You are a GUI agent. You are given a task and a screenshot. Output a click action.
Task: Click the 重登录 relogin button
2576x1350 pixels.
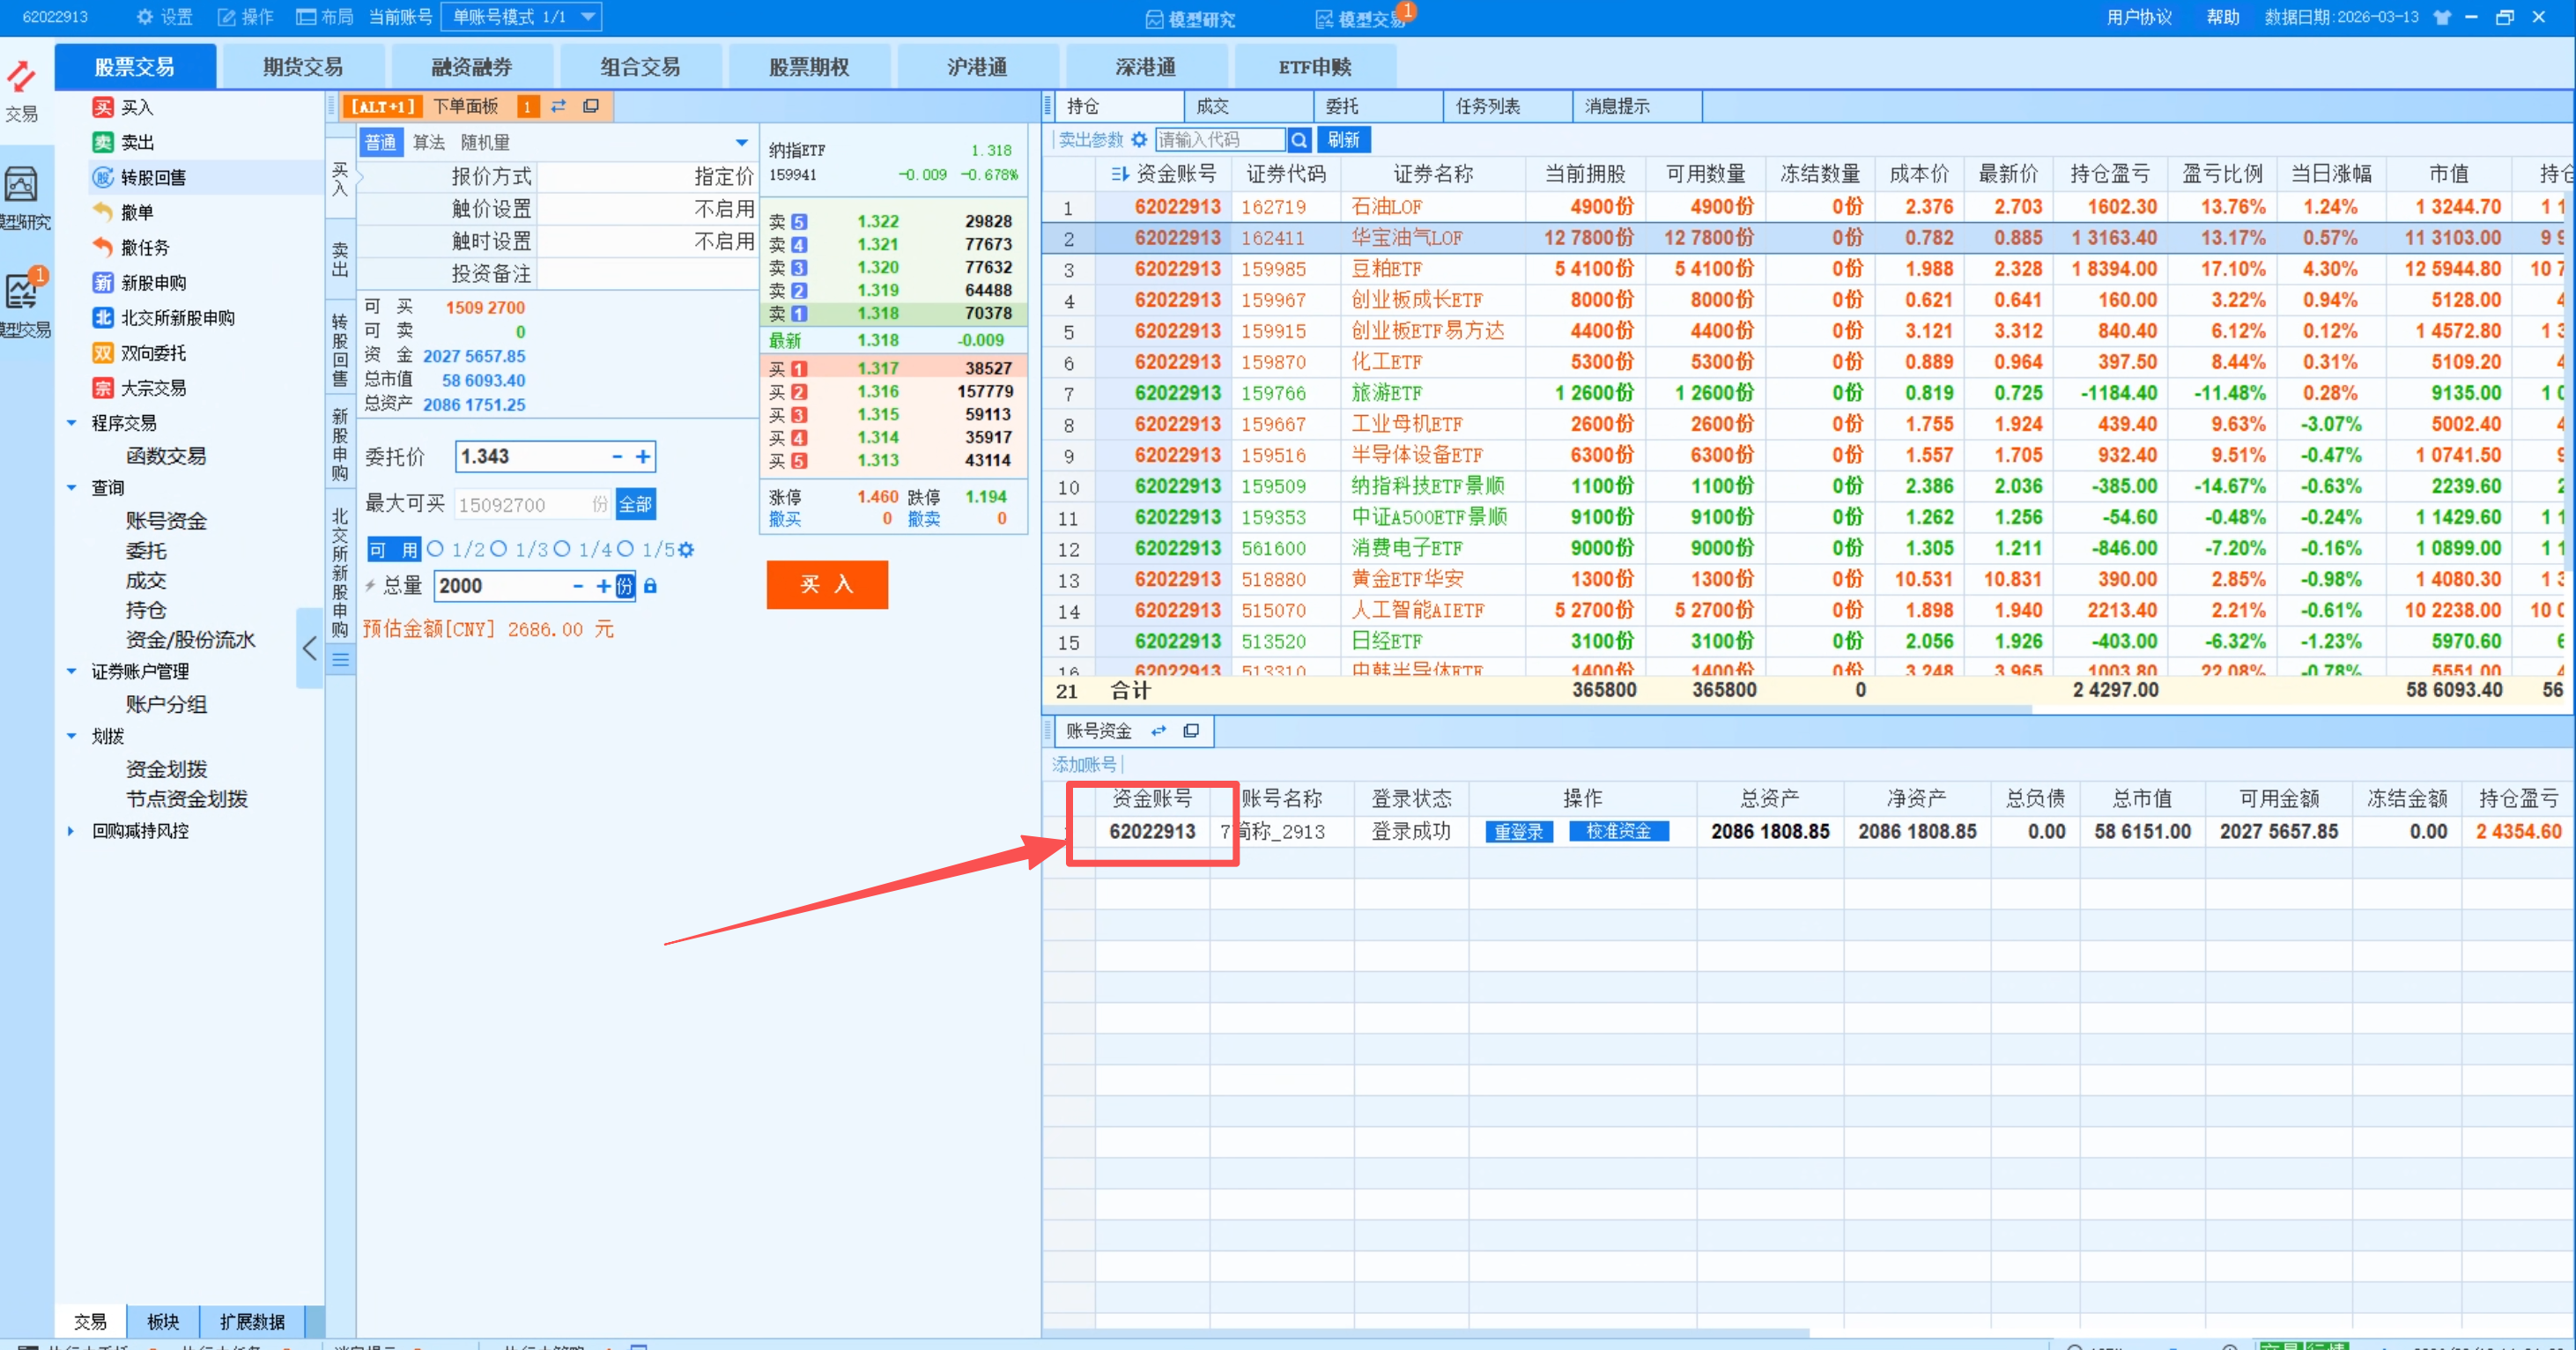click(x=1518, y=832)
